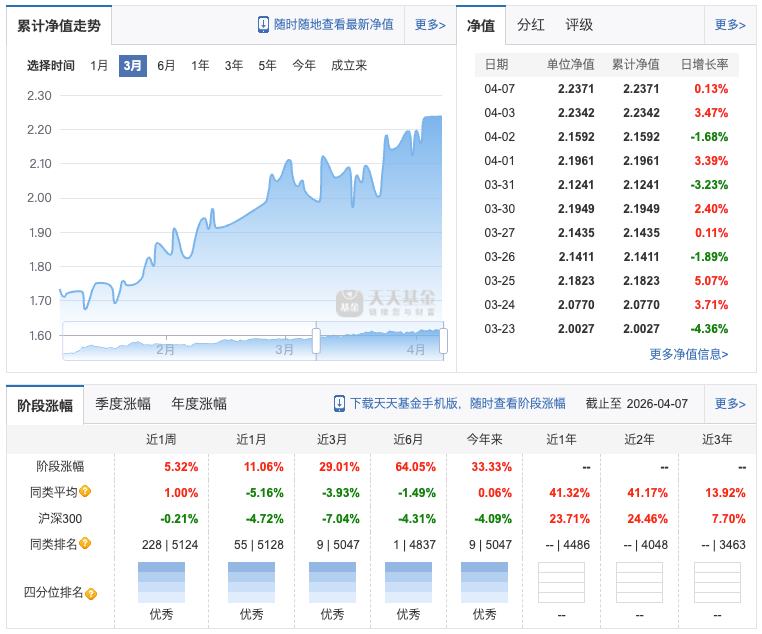The height and width of the screenshot is (634, 762).
Task: Click the 41.32% 近1年 average value
Action: [x=570, y=493]
